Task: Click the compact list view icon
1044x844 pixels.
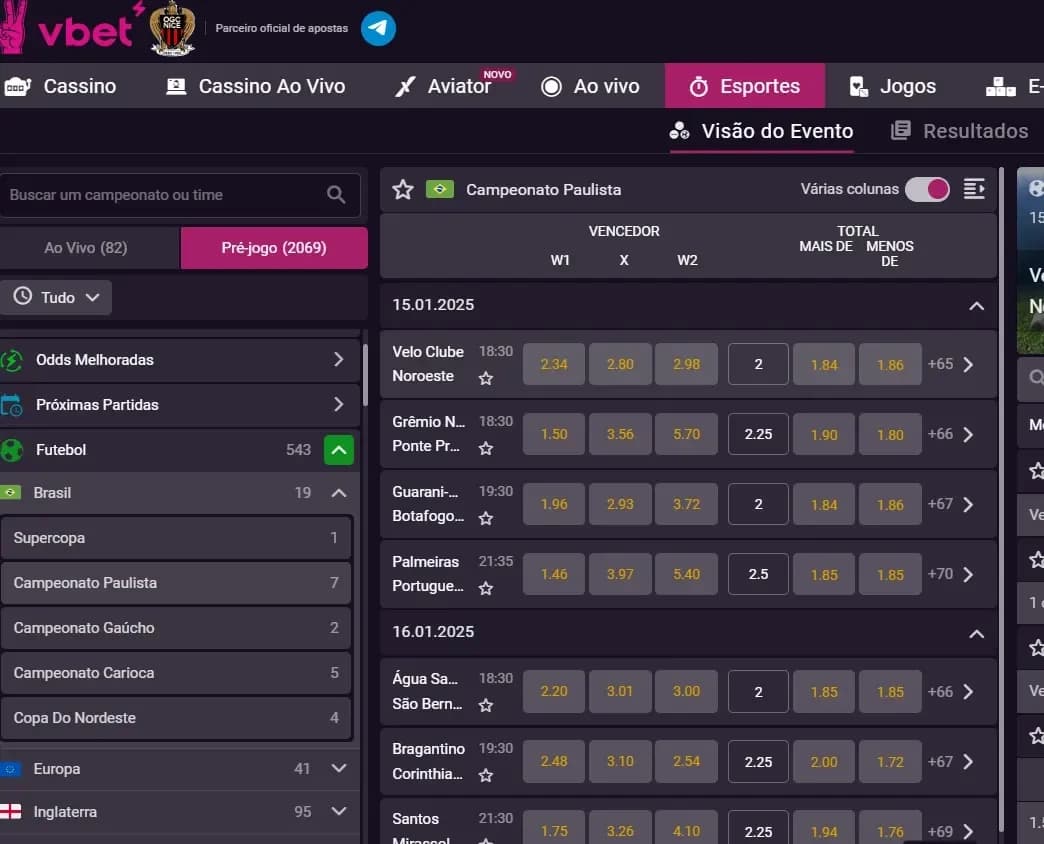Action: 974,189
